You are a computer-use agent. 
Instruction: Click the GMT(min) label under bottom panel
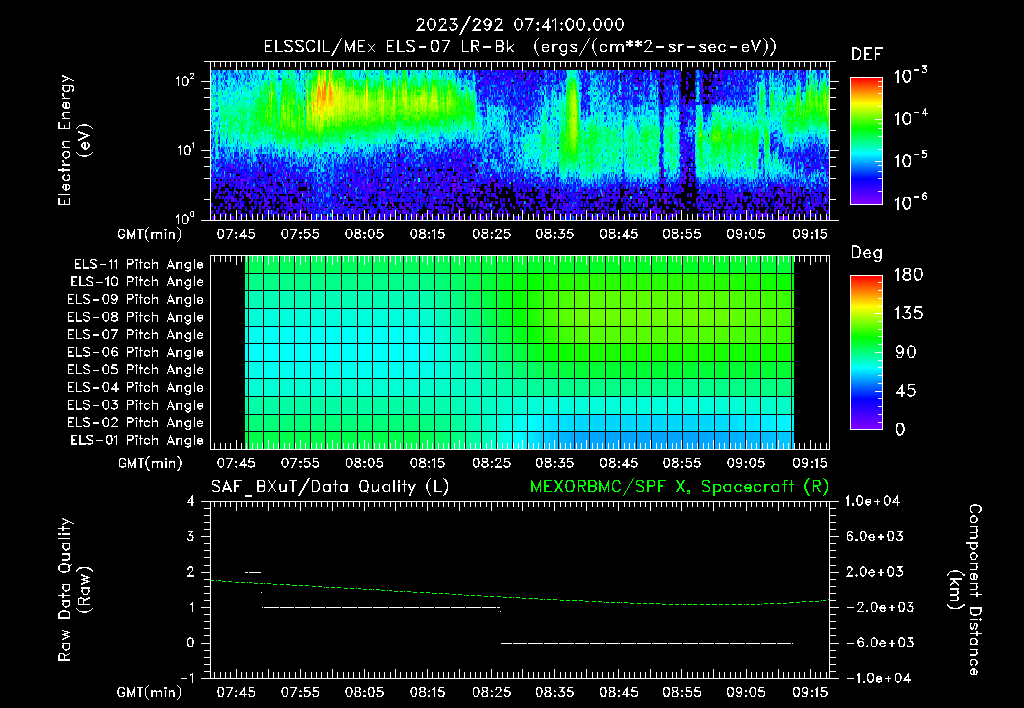pos(150,692)
